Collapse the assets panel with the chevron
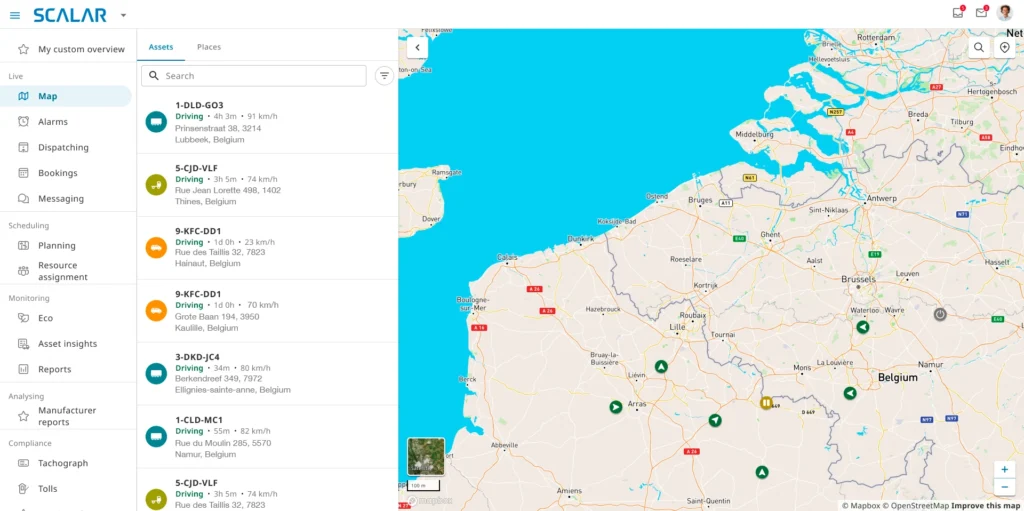This screenshot has height=511, width=1024. pyautogui.click(x=417, y=47)
